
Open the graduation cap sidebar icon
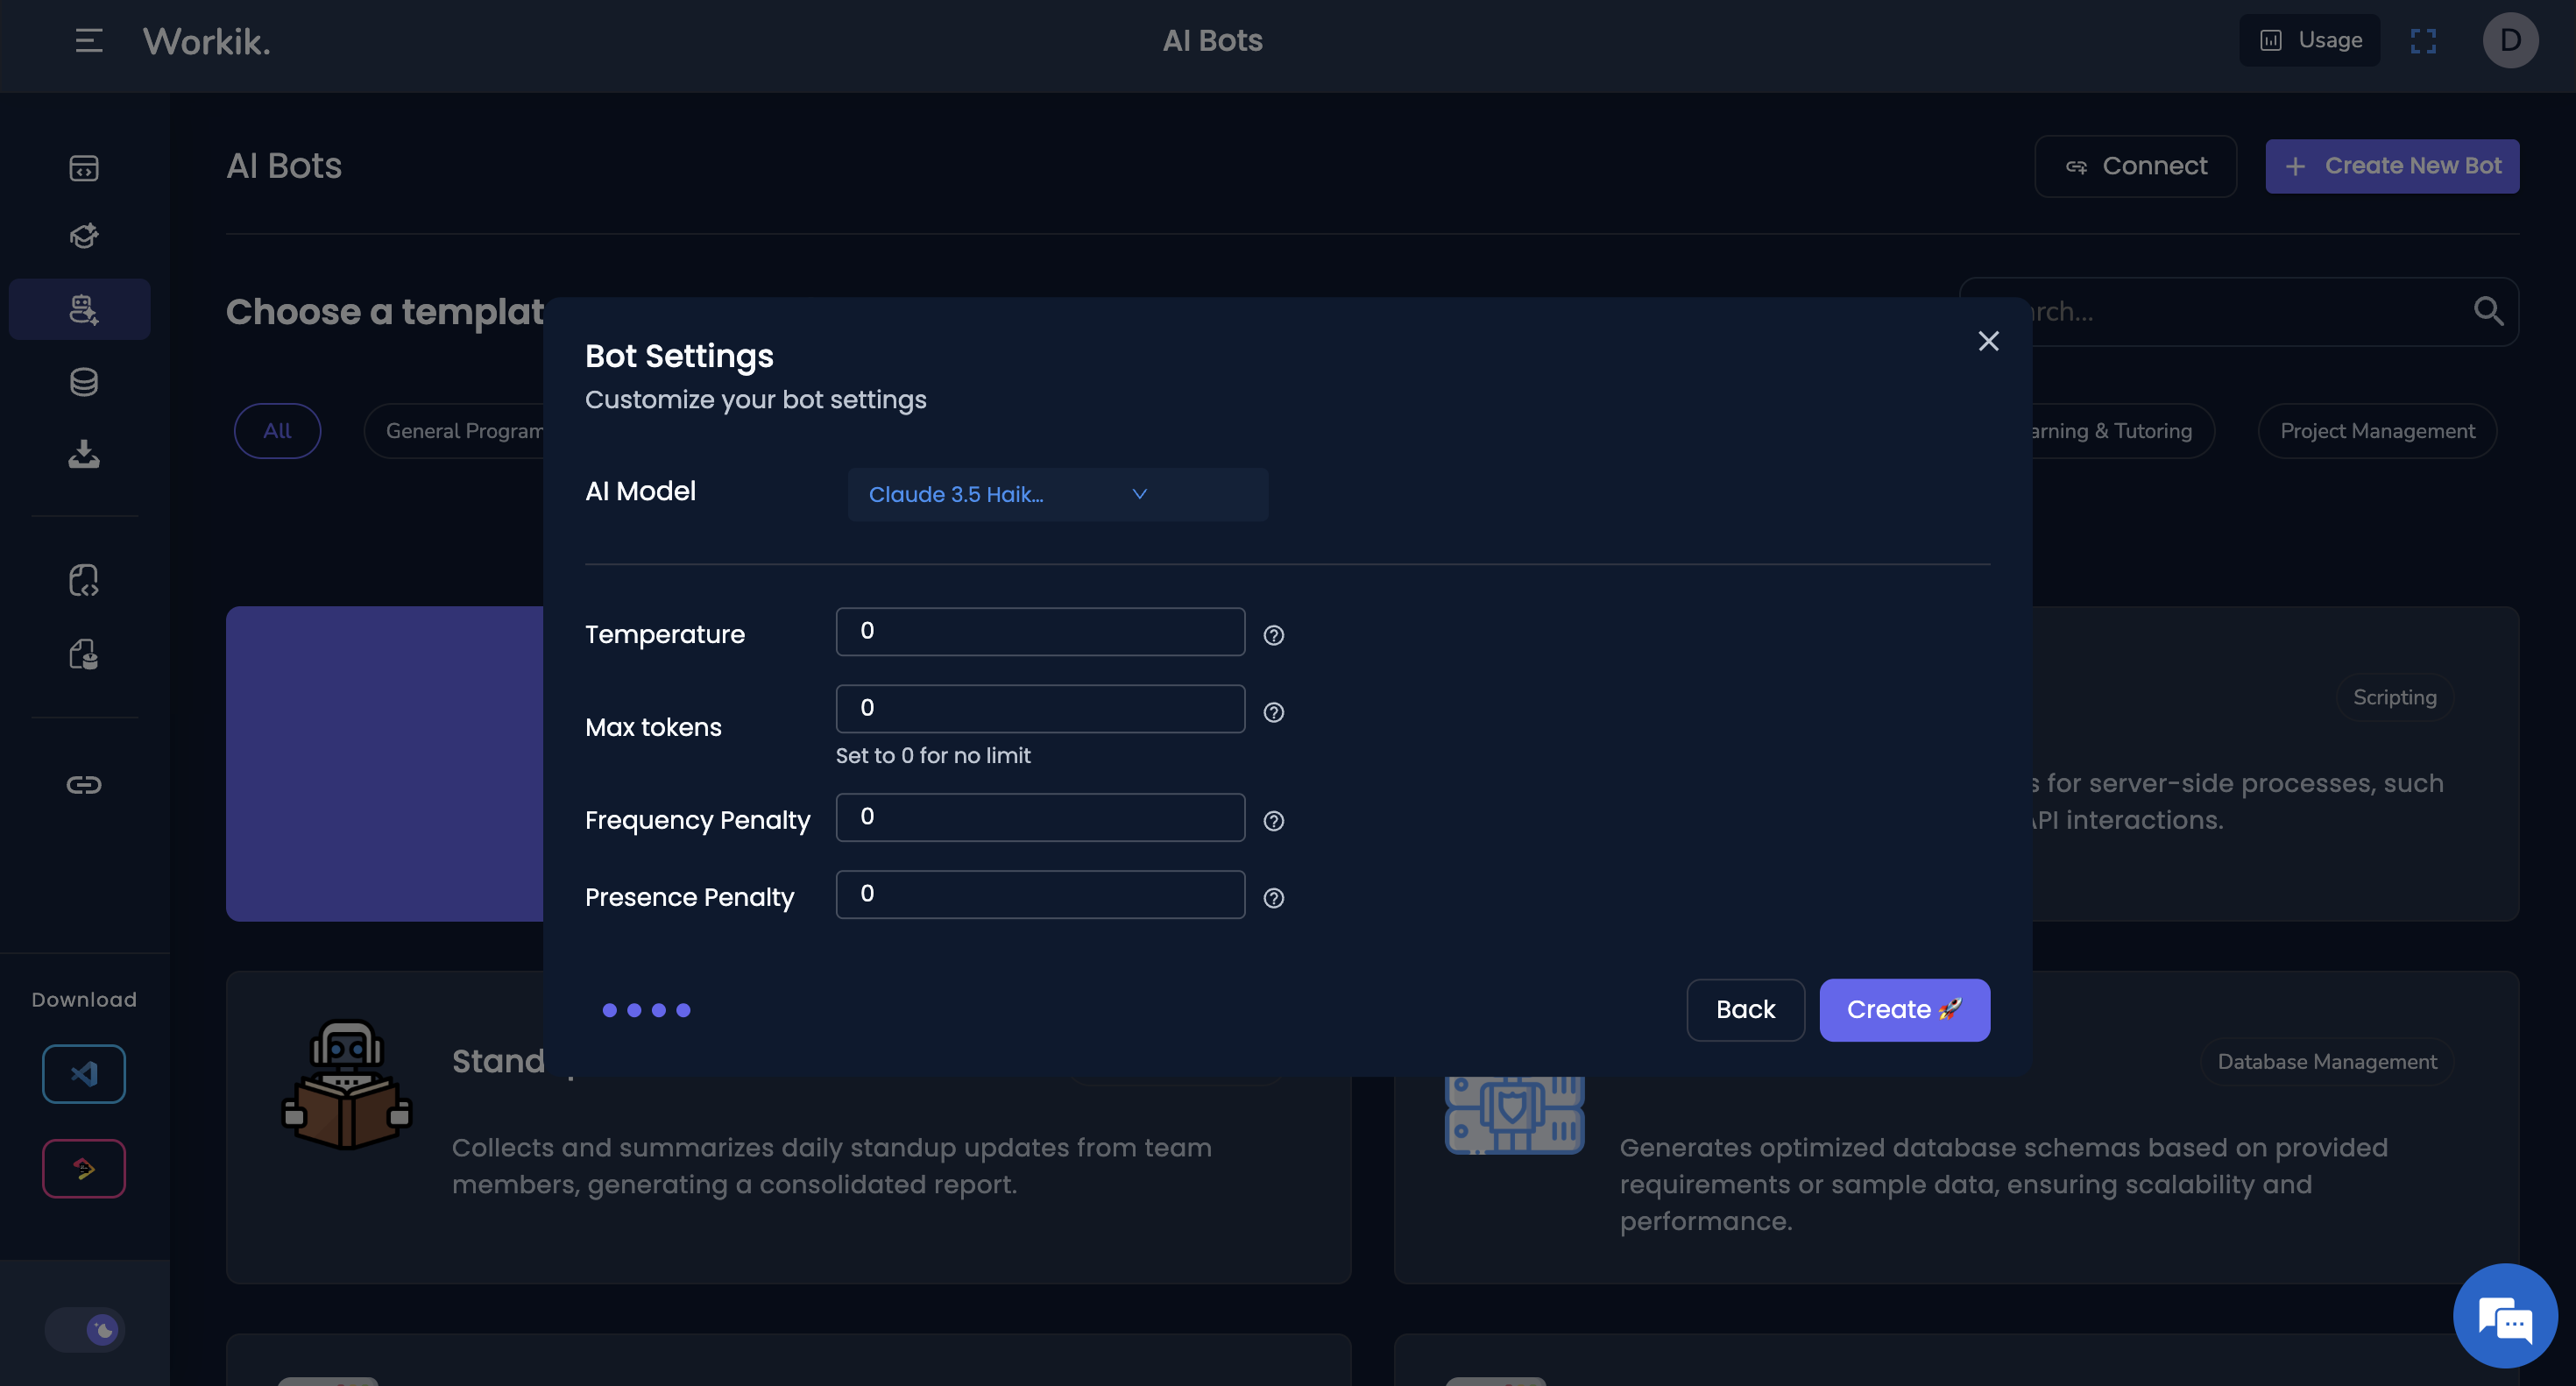click(x=84, y=236)
